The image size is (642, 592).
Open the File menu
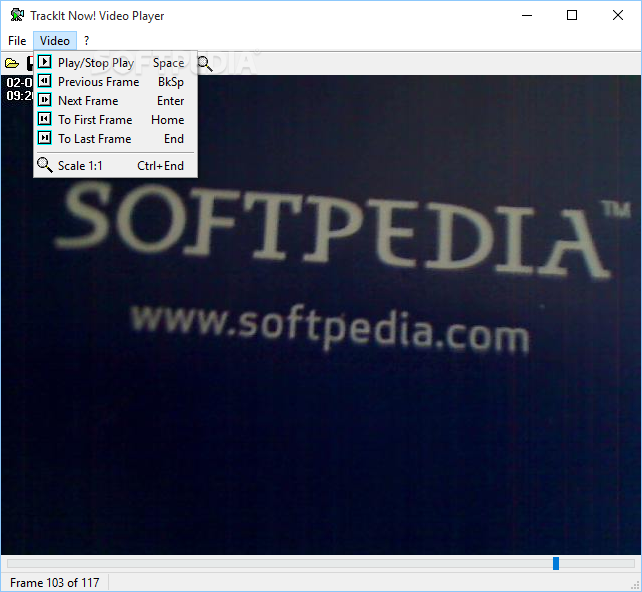click(x=17, y=41)
